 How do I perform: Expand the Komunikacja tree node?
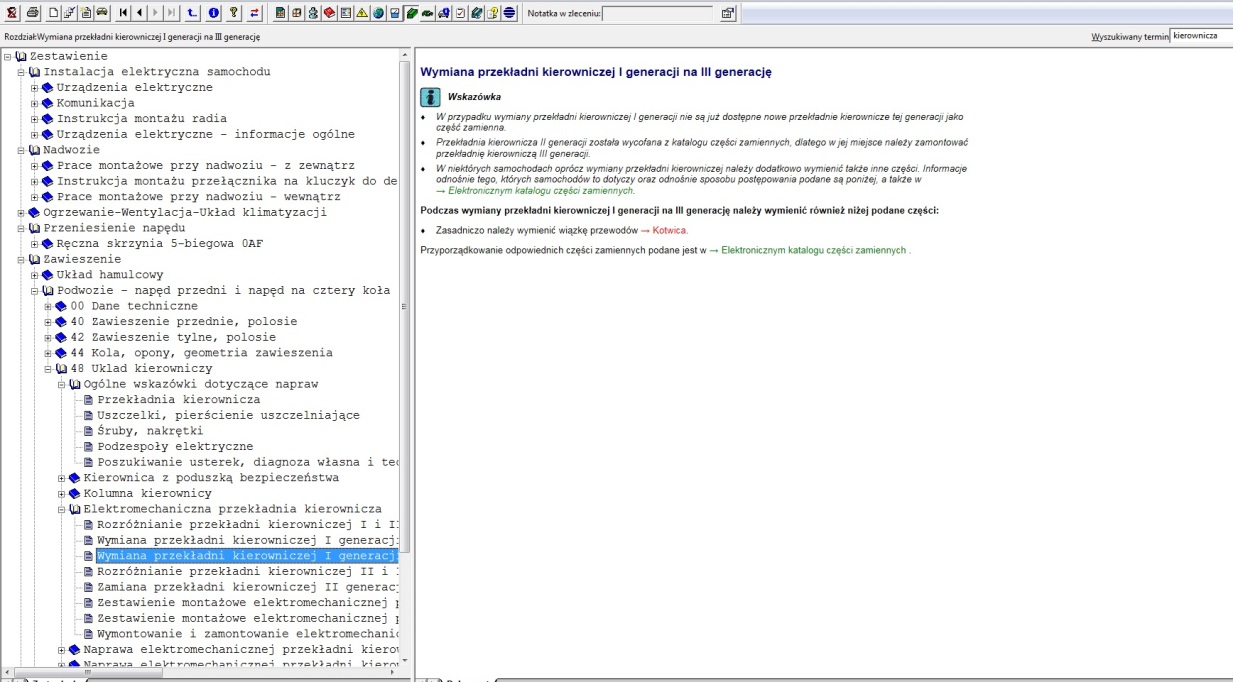(x=34, y=103)
